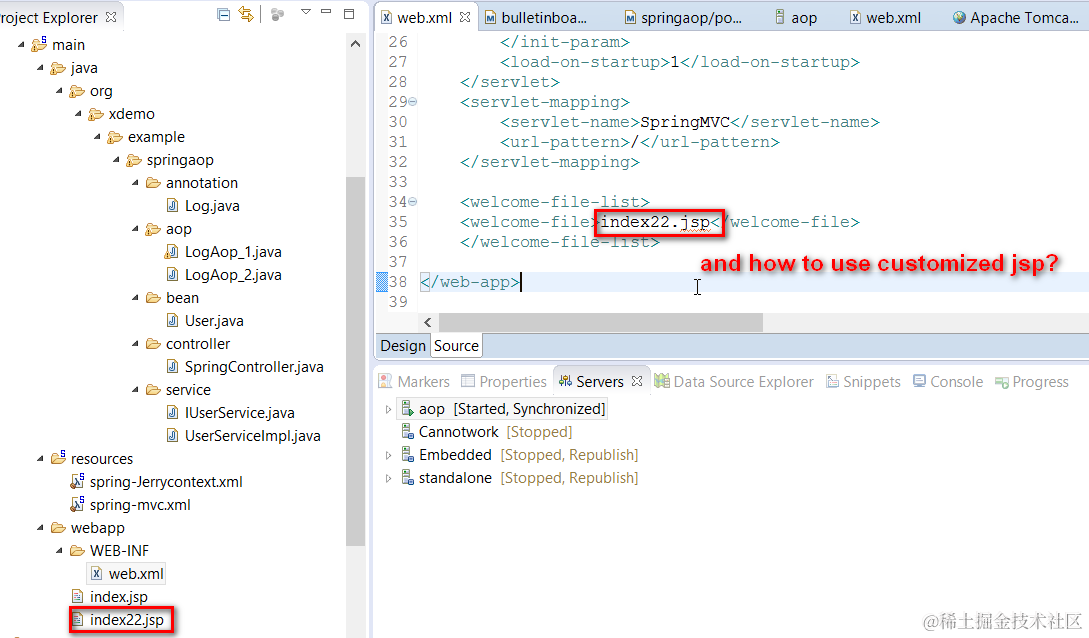Switch to springaop/po... editor tab

[x=684, y=18]
